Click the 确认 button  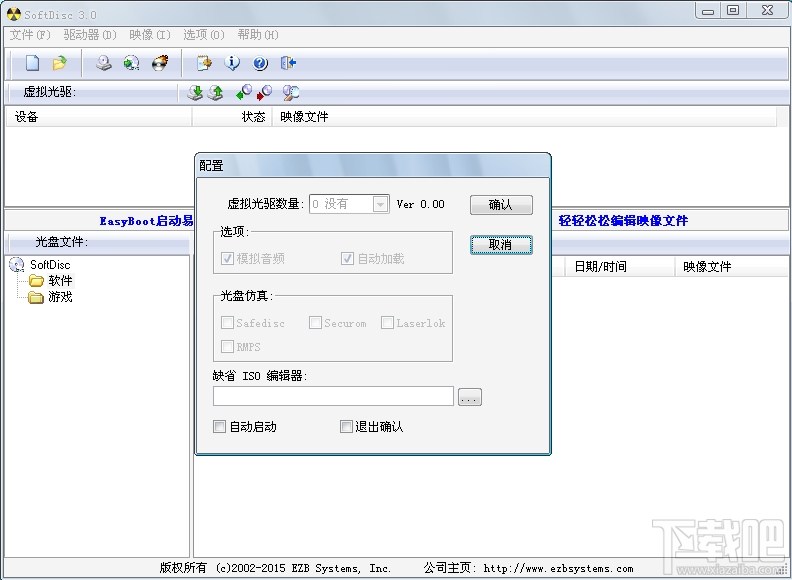(501, 205)
